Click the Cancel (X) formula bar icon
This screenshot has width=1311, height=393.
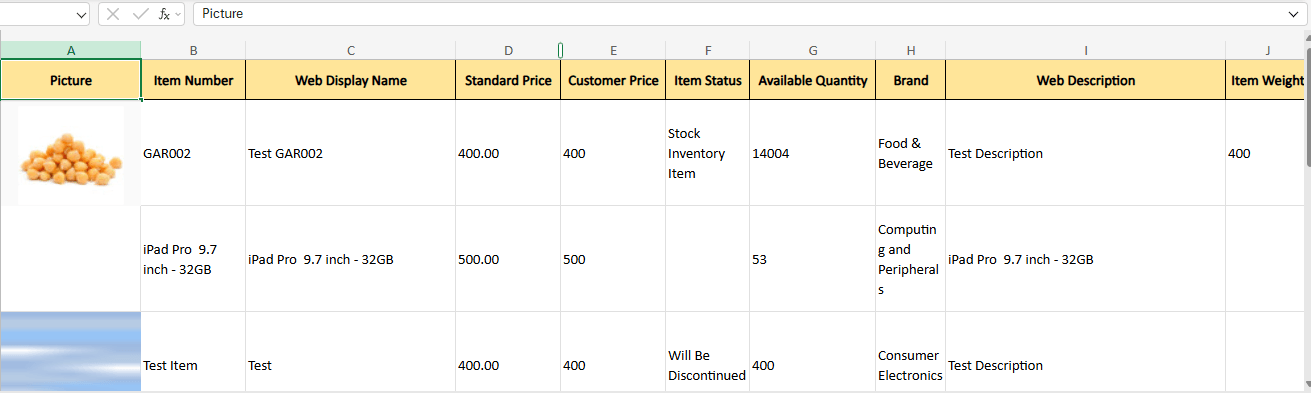coord(113,14)
